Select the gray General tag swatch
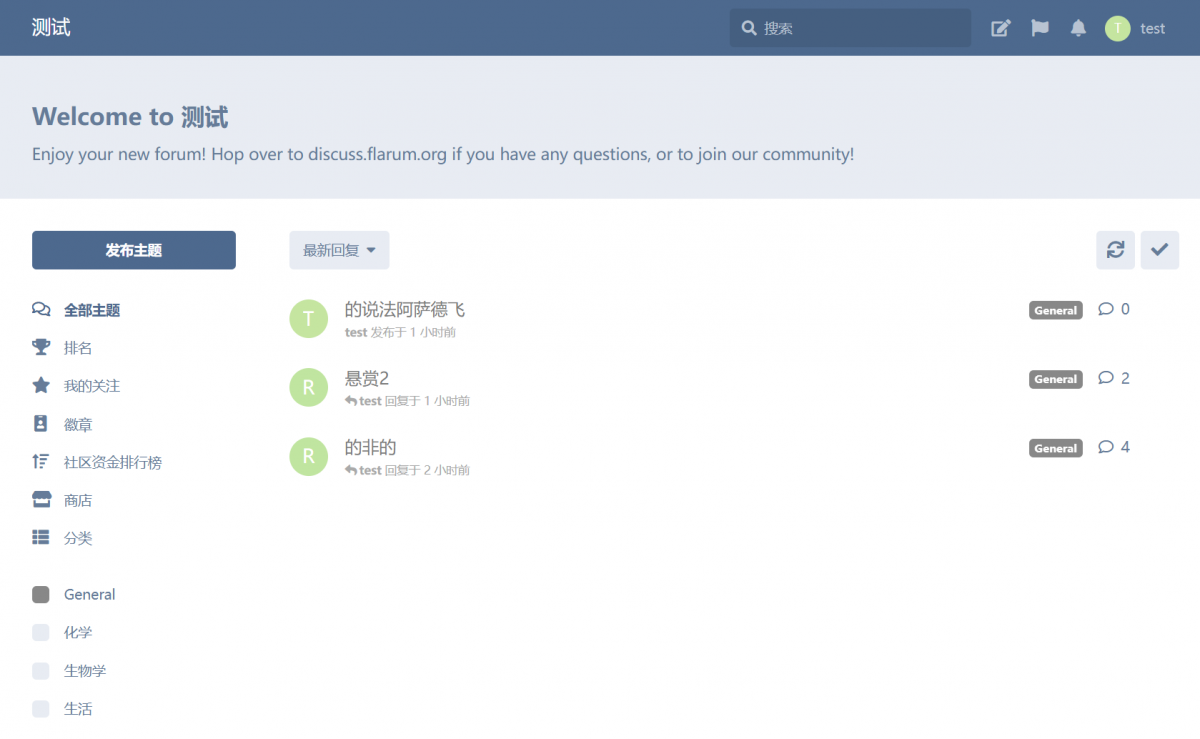1200x739 pixels. (x=41, y=594)
